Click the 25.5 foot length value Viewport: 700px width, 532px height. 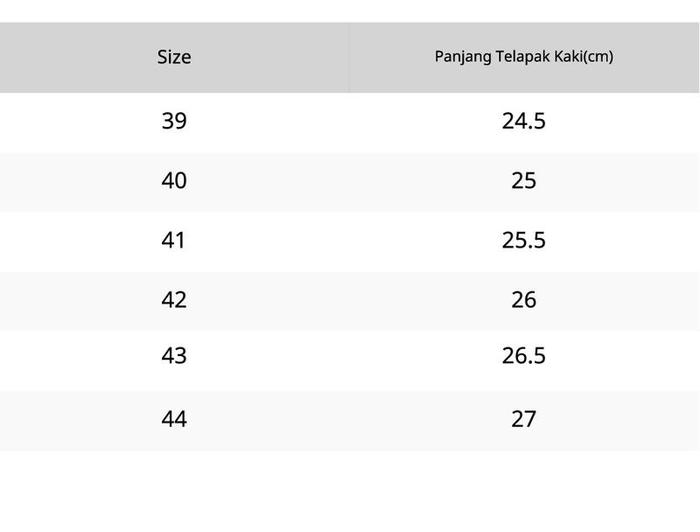click(x=523, y=240)
